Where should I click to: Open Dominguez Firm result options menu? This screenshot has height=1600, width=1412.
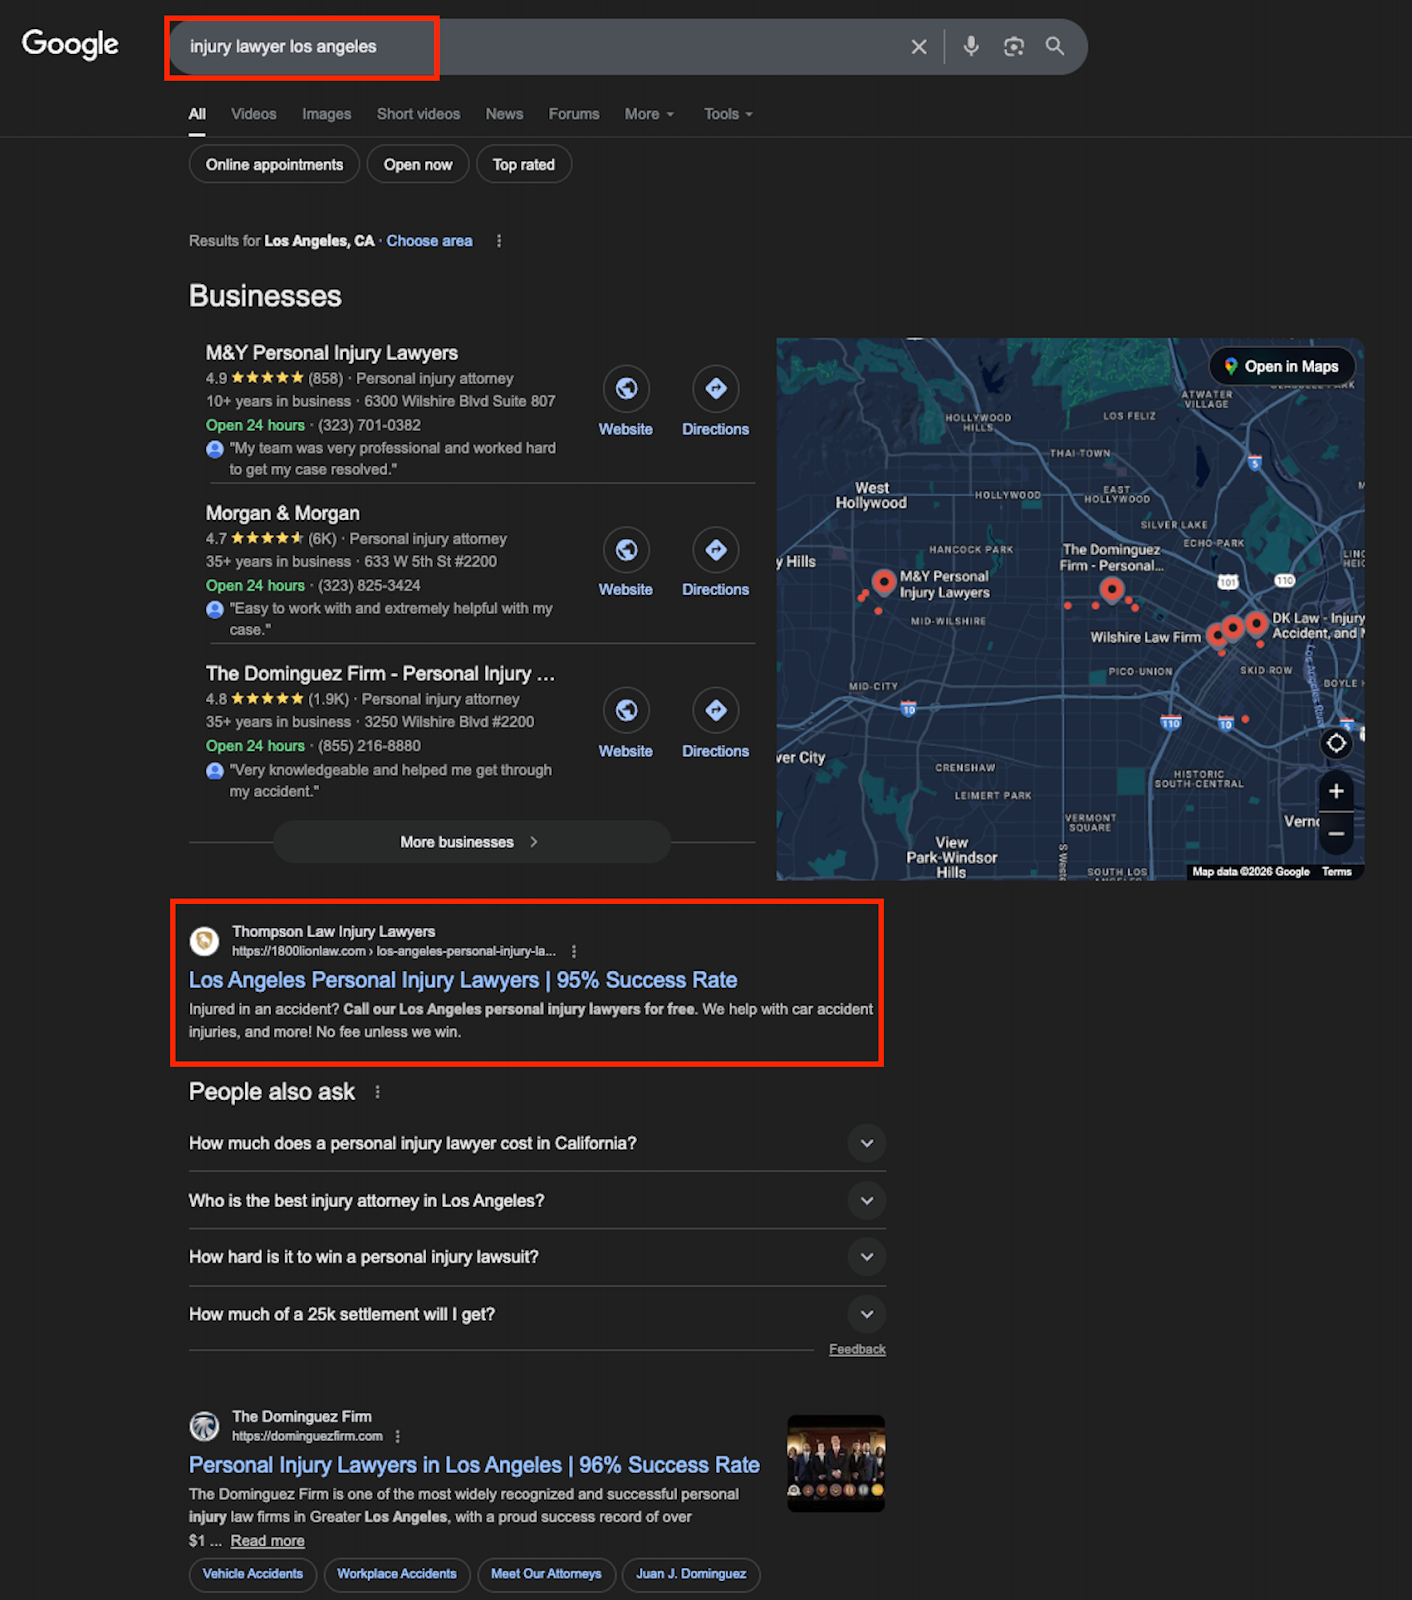(398, 1437)
